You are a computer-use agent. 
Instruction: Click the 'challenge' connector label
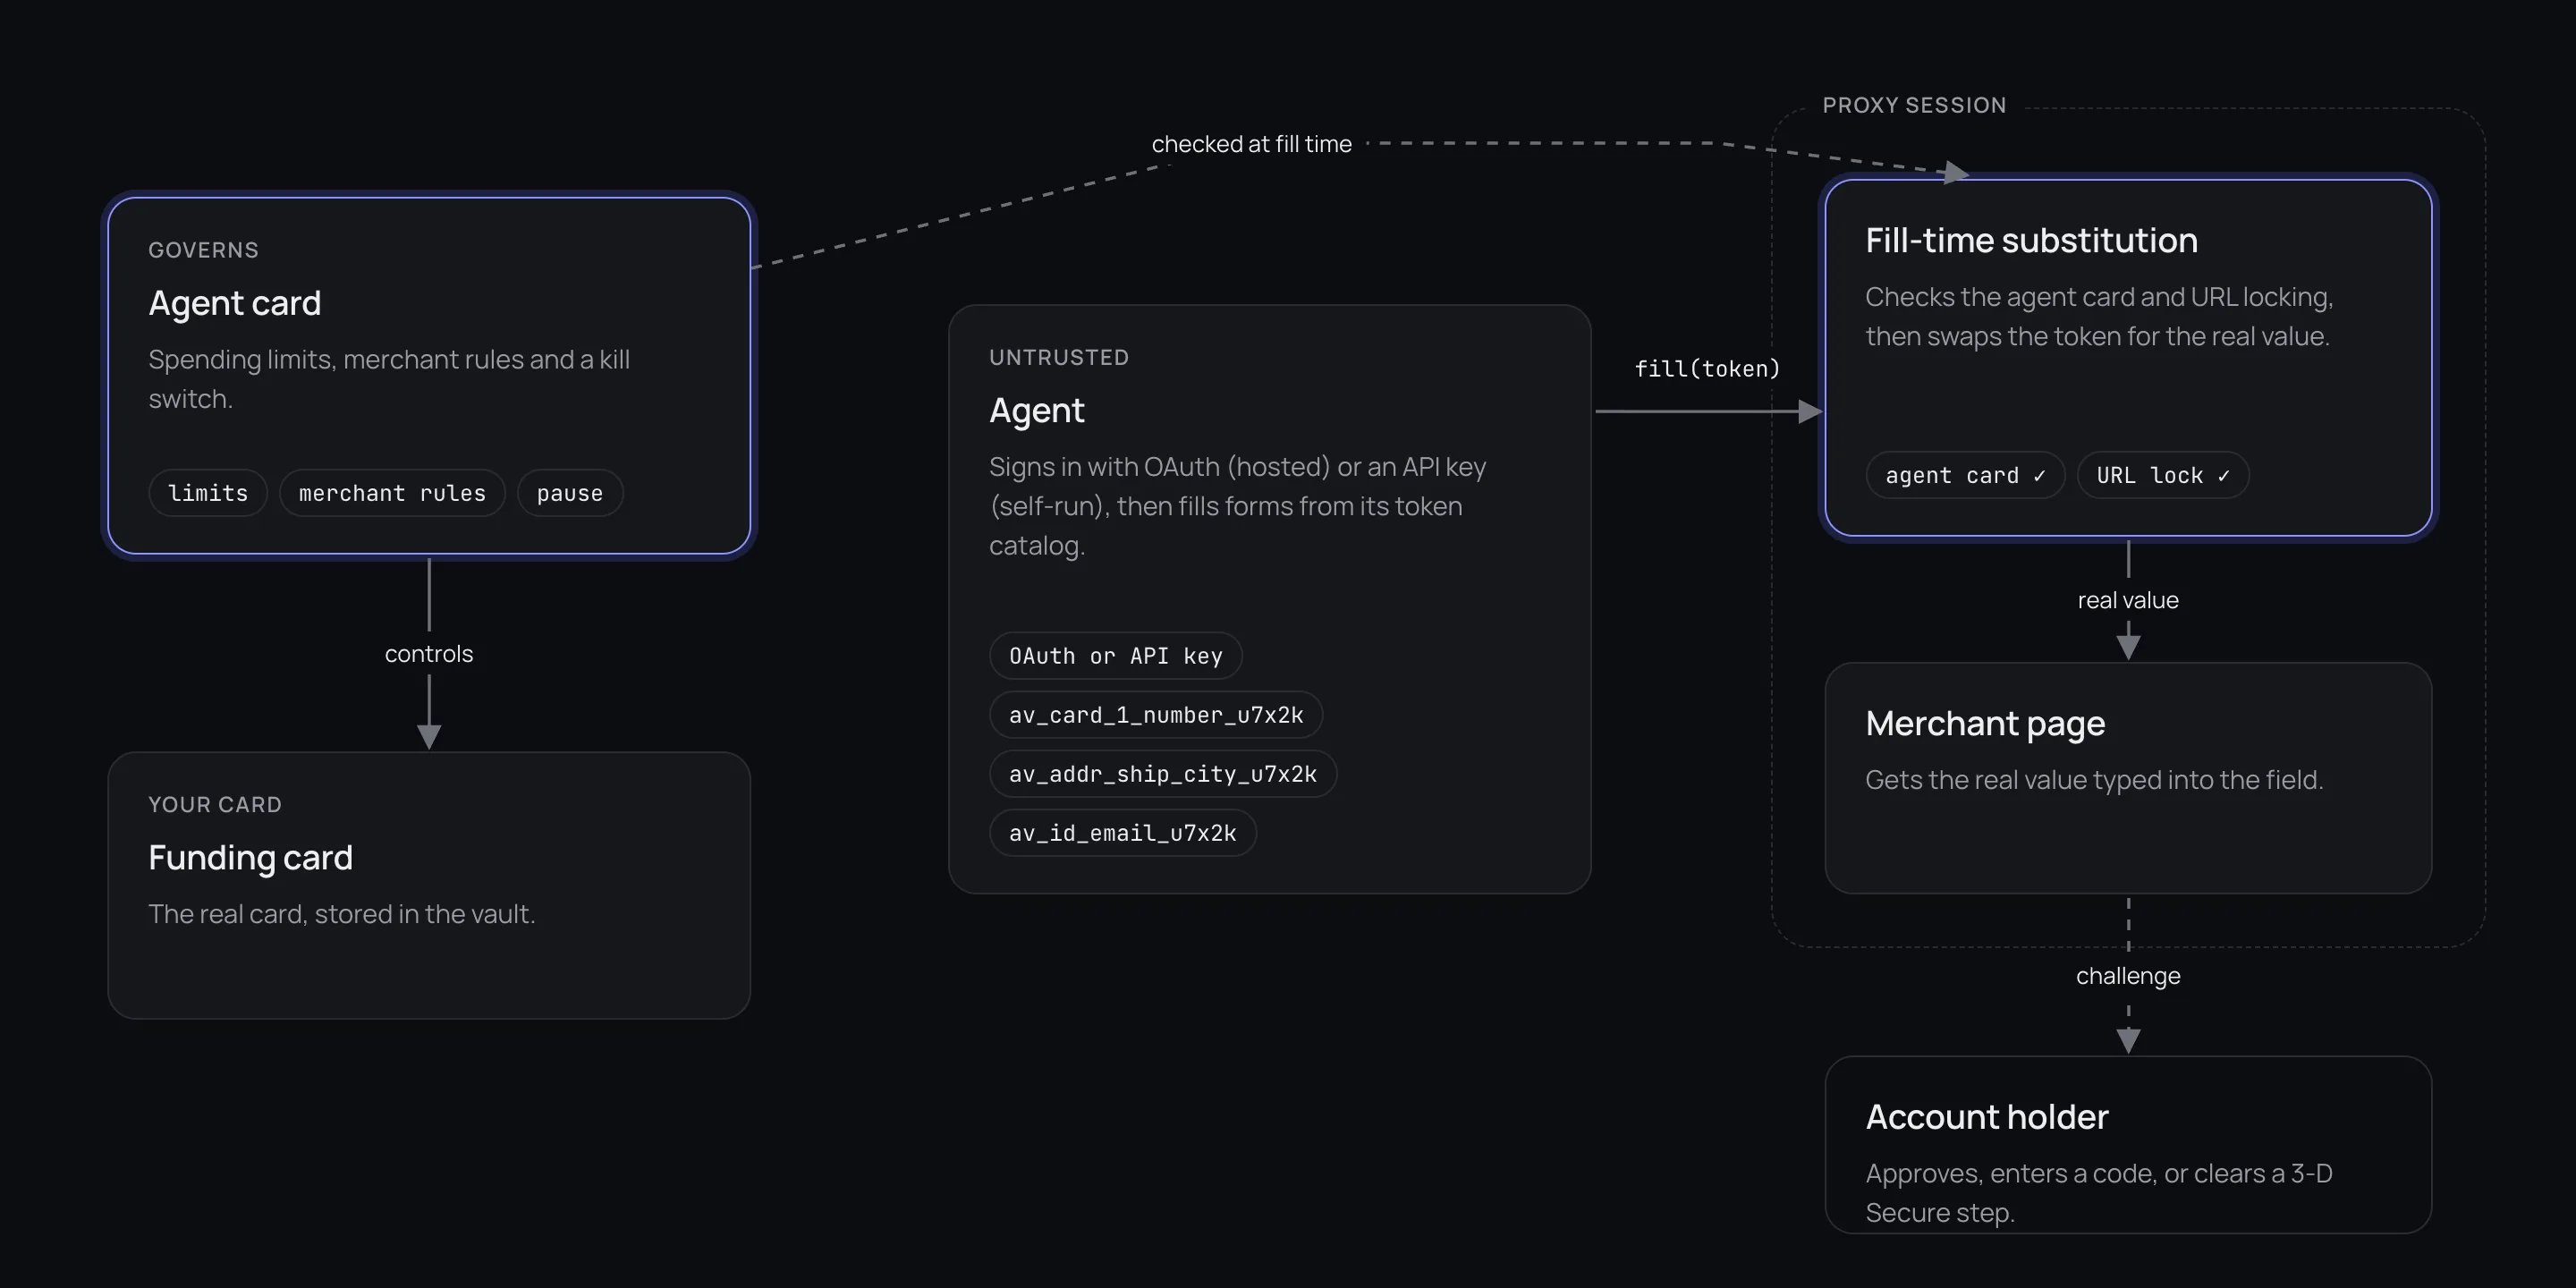click(2128, 976)
